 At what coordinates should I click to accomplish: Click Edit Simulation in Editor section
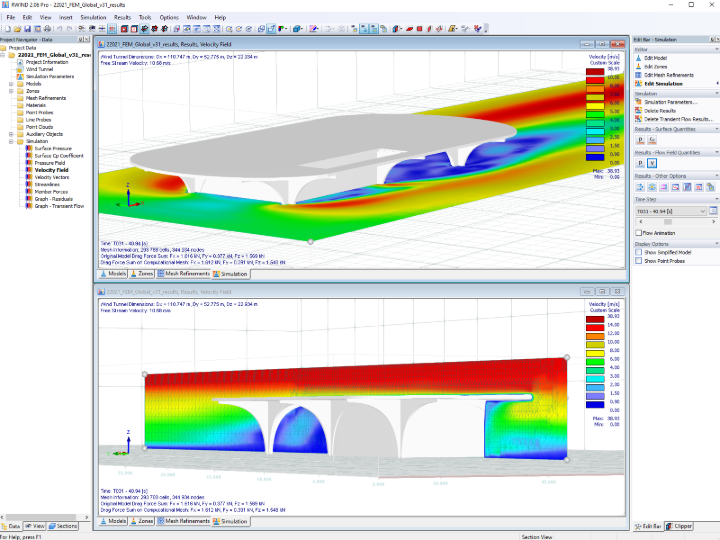(663, 84)
